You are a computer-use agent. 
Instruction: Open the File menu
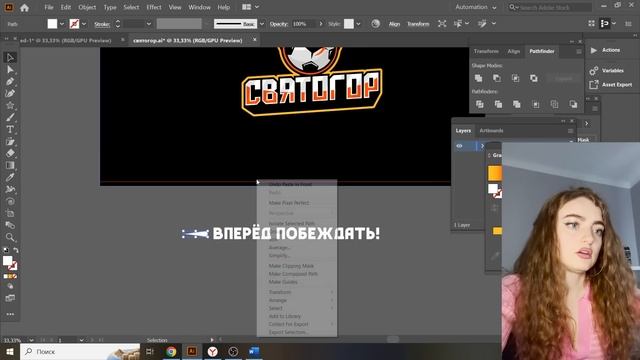[x=49, y=7]
